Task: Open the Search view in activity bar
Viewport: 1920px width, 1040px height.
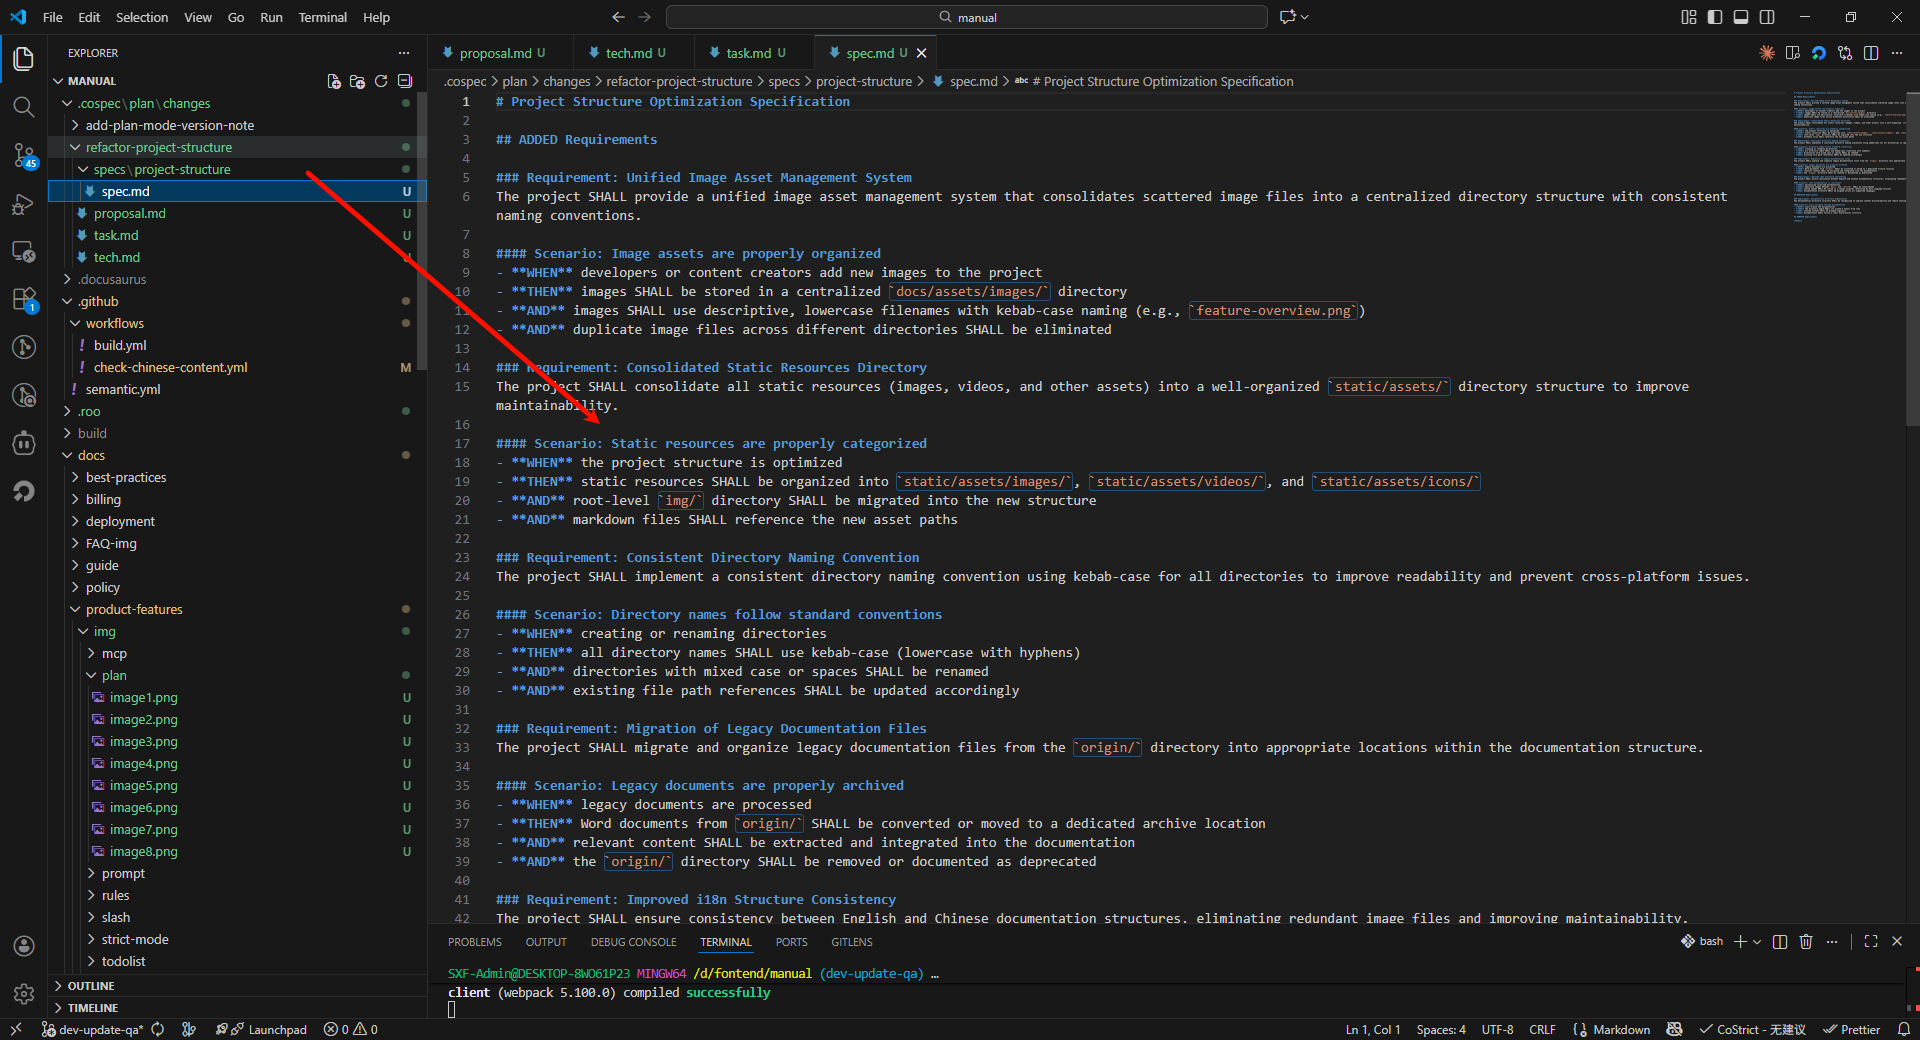Action: (23, 107)
